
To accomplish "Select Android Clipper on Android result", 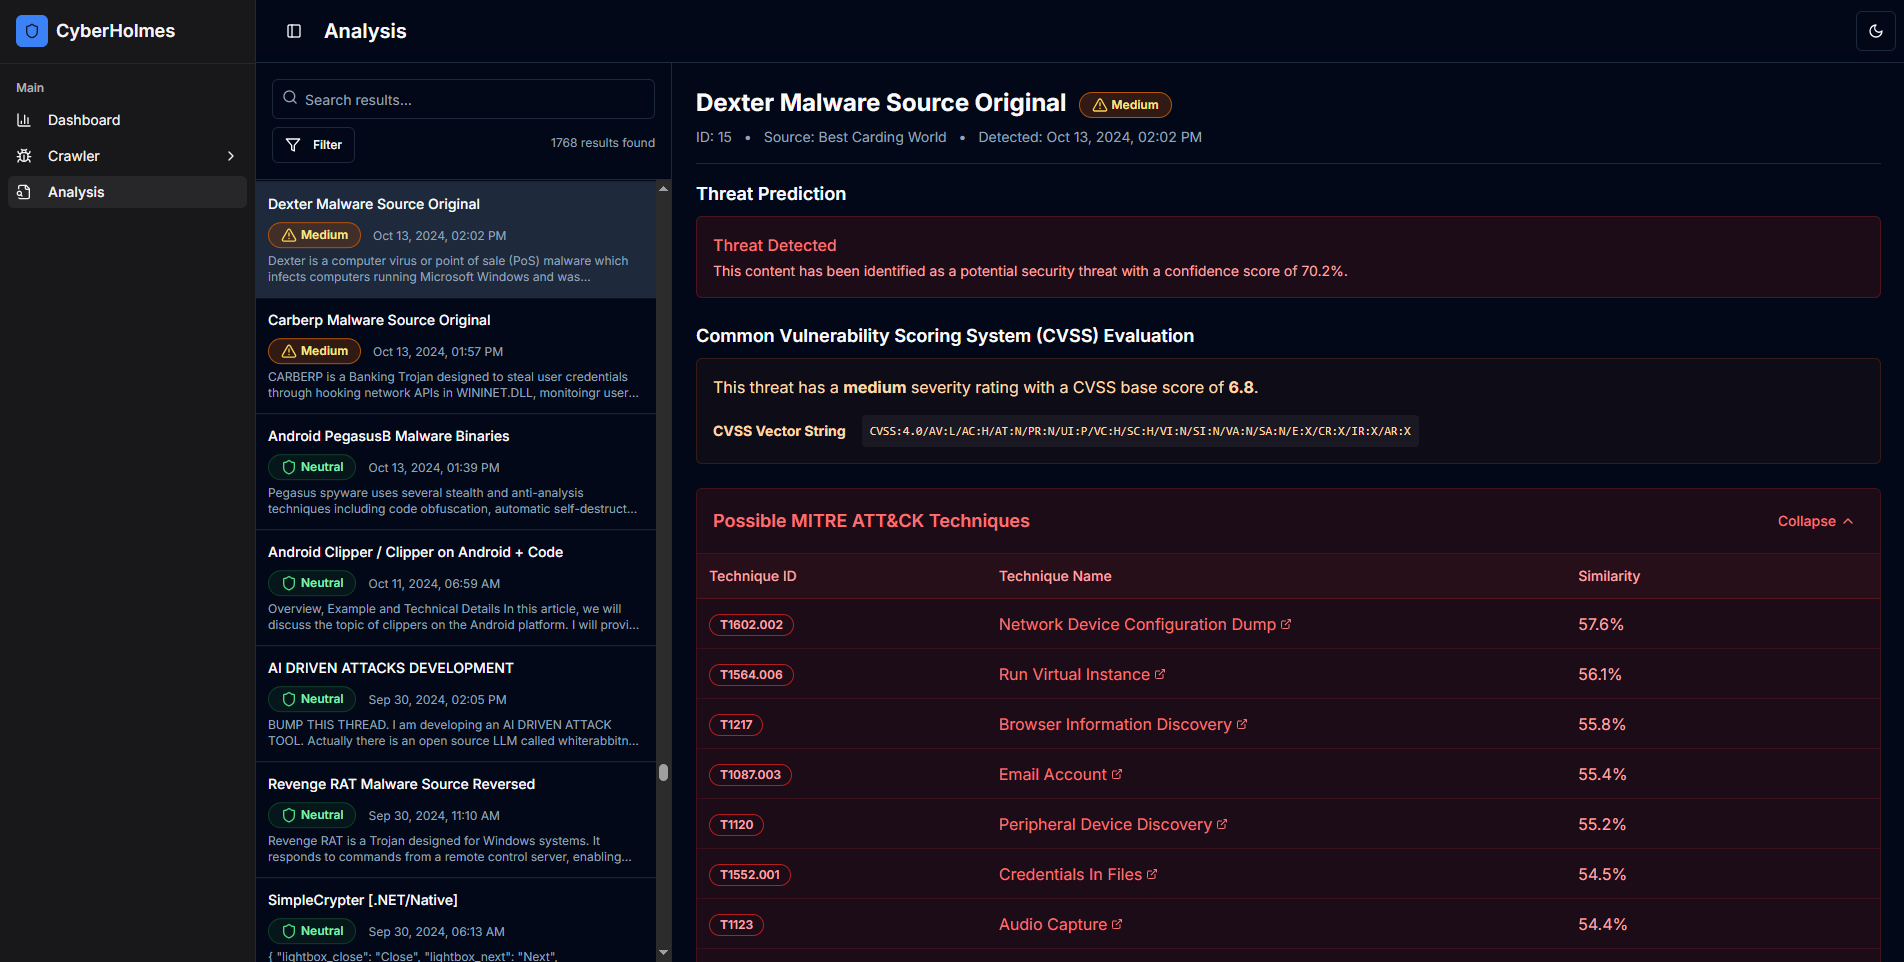I will point(456,588).
